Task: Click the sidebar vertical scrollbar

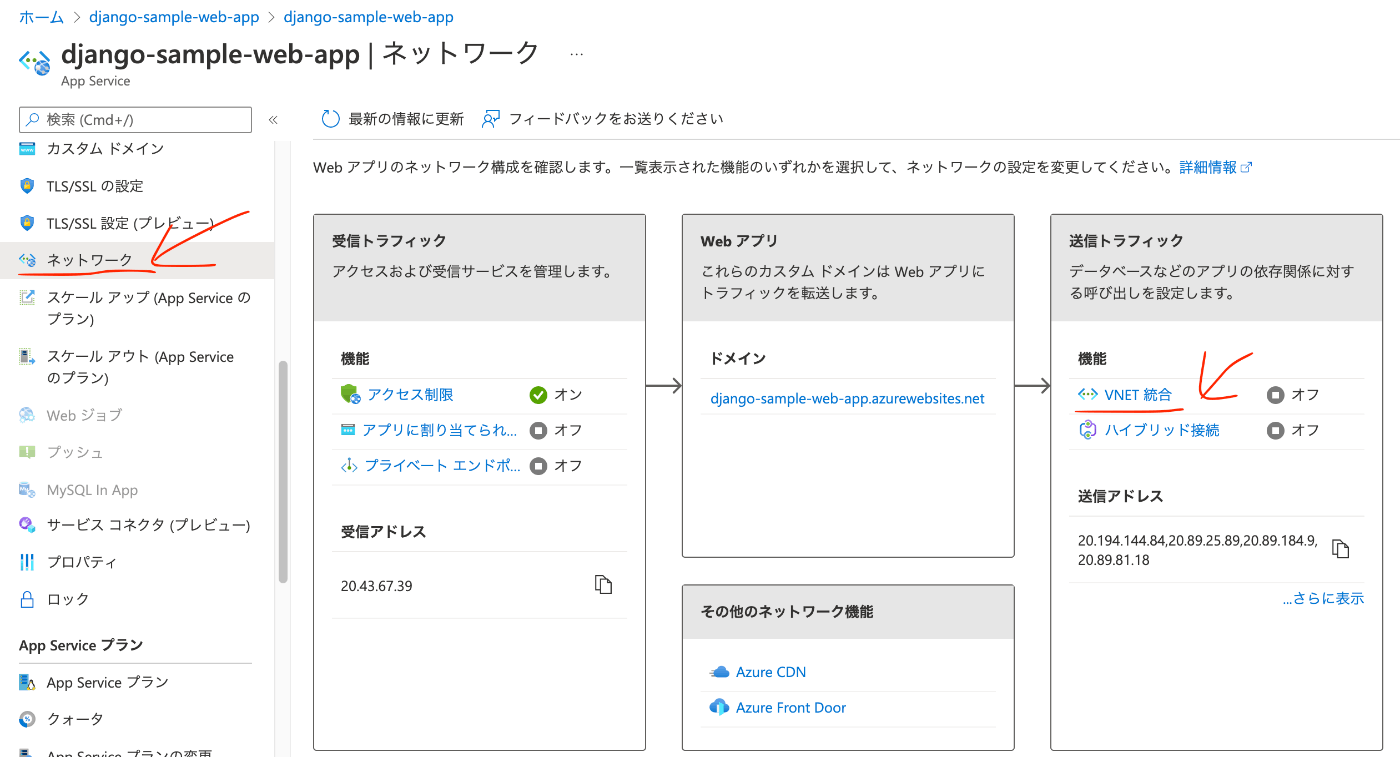Action: (x=283, y=470)
